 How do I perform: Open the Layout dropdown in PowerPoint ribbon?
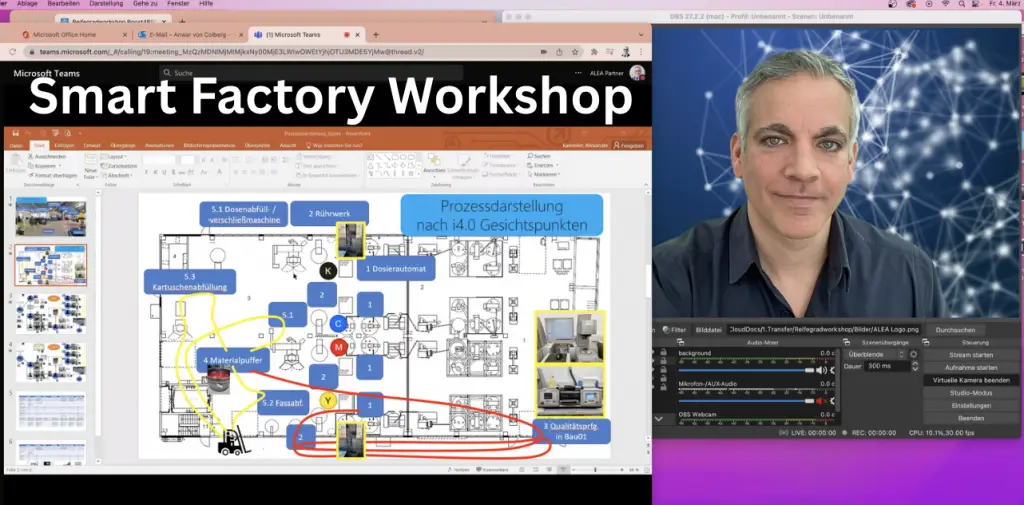pyautogui.click(x=116, y=157)
